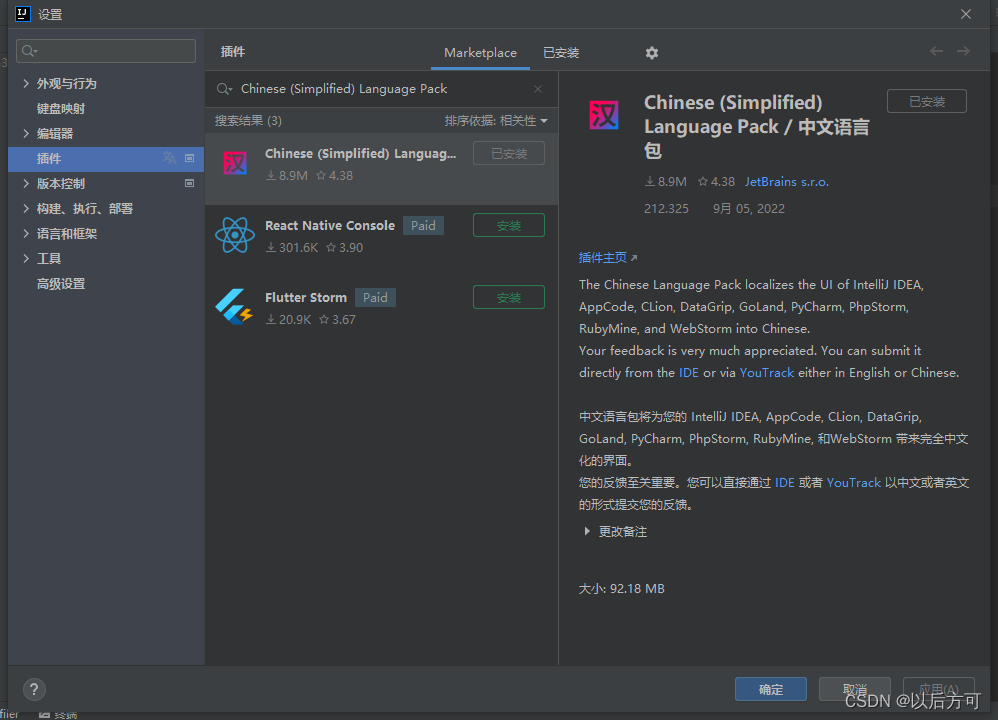This screenshot has height=720, width=998.
Task: Click the Flutter Storm plugin icon
Action: (x=234, y=307)
